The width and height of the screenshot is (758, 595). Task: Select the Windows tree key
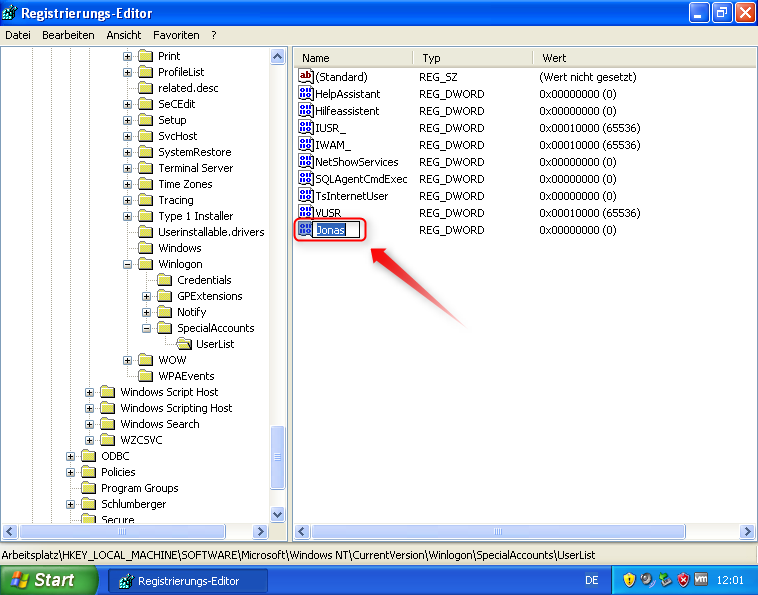(179, 248)
